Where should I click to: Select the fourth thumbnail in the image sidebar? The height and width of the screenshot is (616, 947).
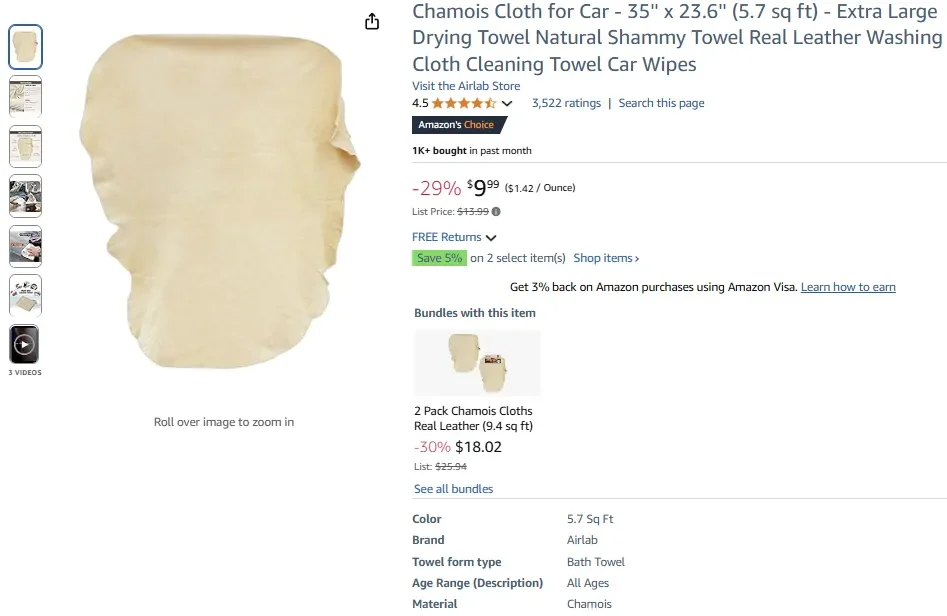pos(24,195)
